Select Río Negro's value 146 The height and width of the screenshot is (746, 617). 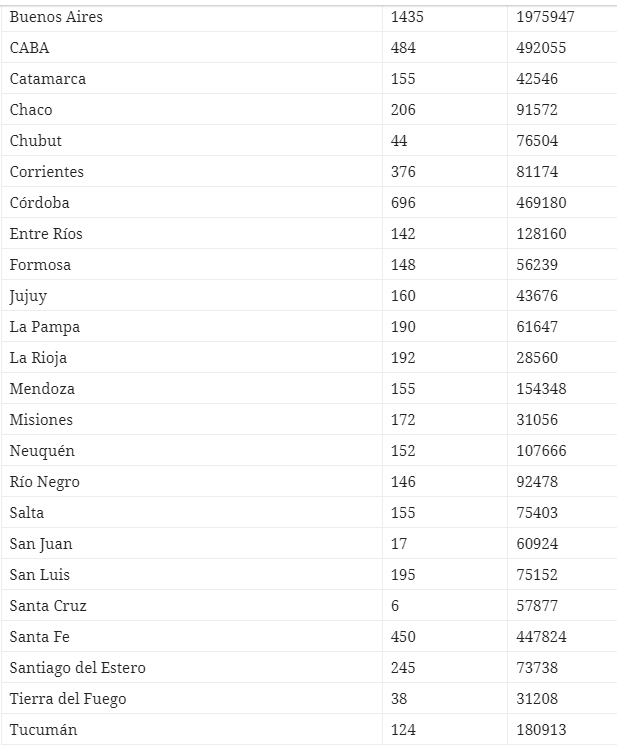pos(403,482)
